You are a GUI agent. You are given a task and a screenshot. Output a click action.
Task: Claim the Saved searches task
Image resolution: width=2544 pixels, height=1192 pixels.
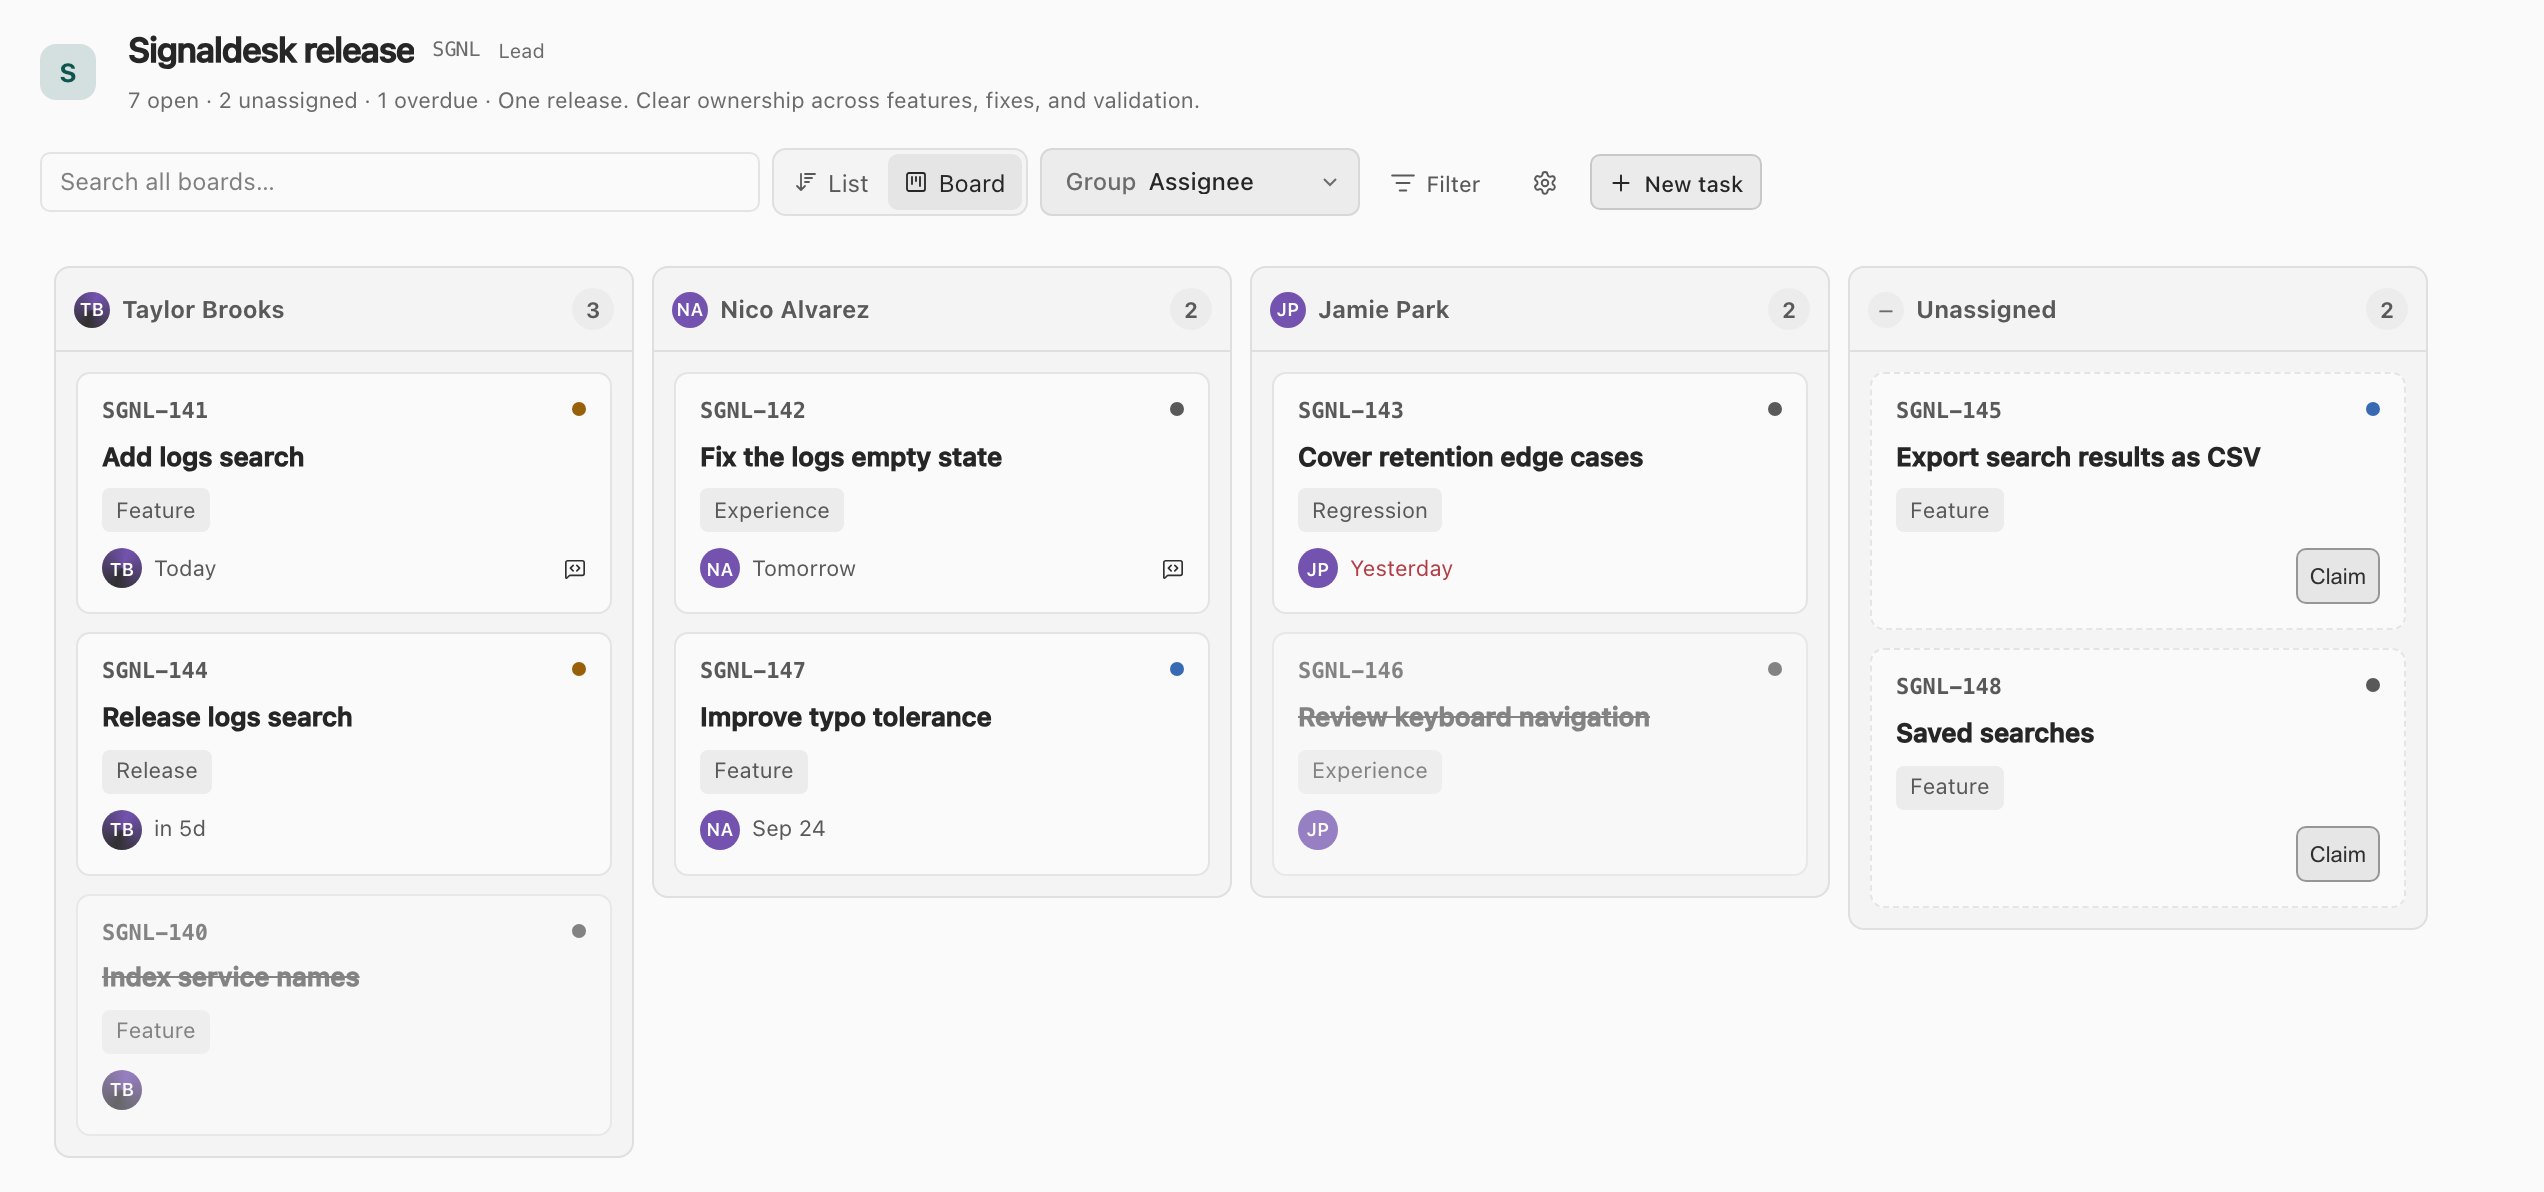(x=2338, y=854)
